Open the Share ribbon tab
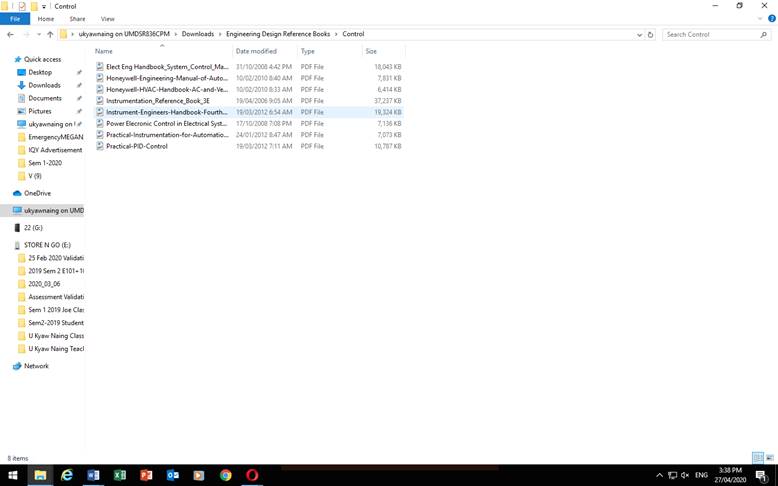Screen dimensions: 778x486 (77, 19)
